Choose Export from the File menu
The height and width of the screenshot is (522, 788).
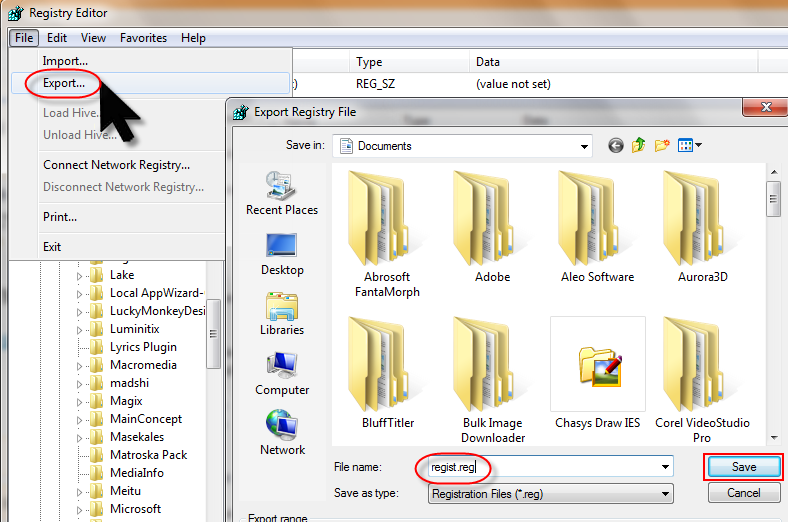(151, 83)
